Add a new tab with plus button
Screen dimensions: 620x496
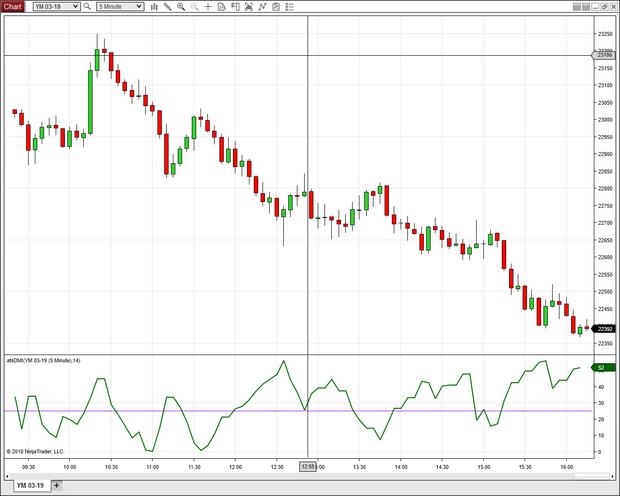tap(57, 485)
